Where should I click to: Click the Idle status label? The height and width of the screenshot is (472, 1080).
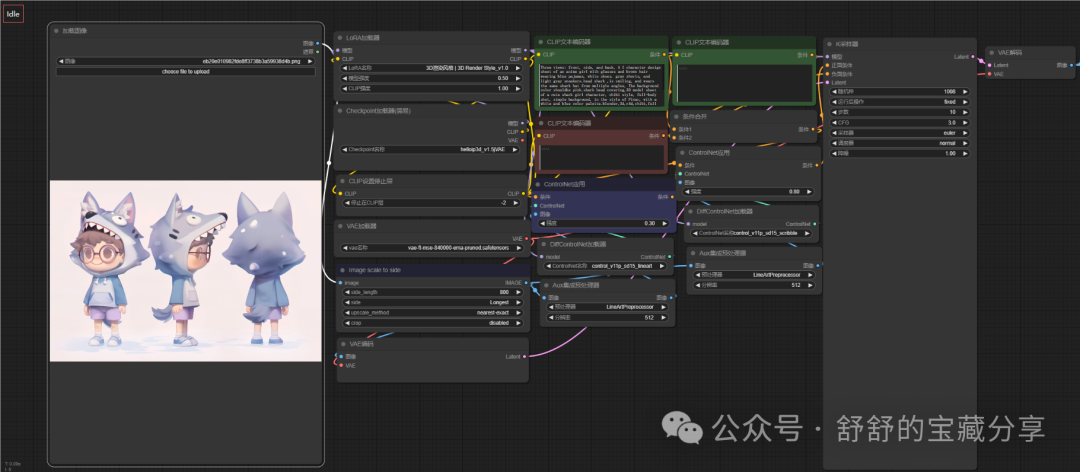coord(13,14)
